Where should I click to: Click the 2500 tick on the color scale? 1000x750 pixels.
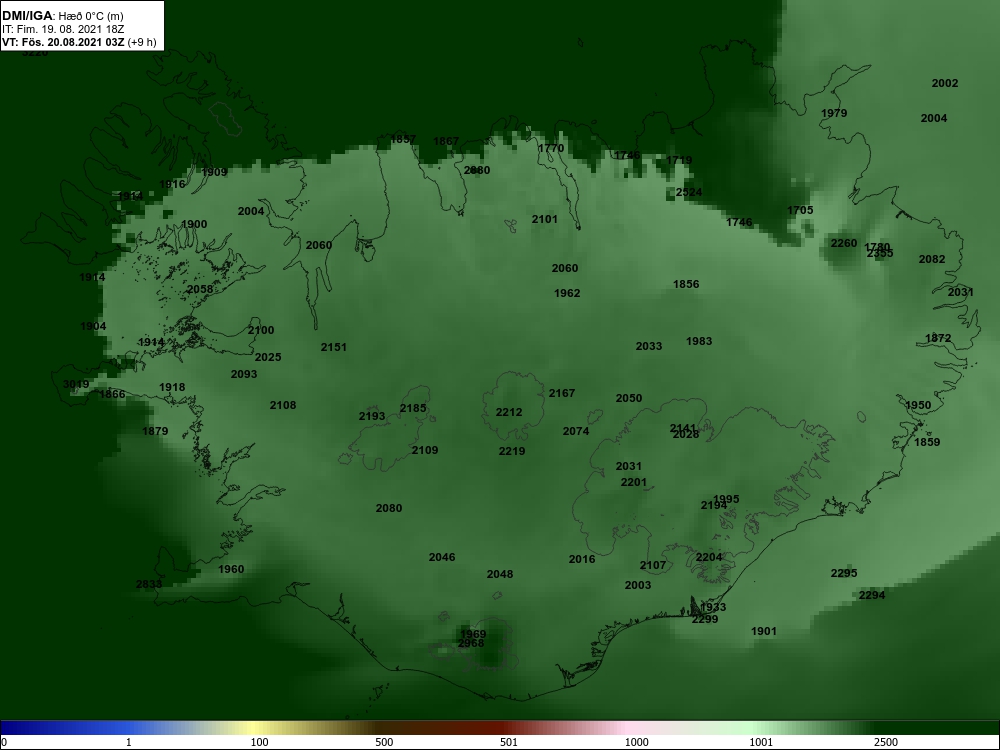coord(886,742)
